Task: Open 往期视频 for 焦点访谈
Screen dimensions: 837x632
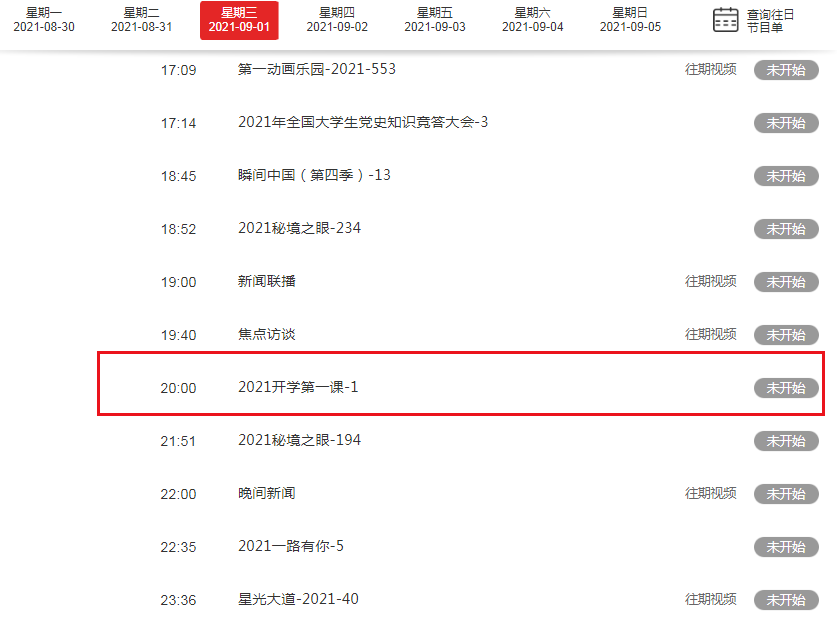Action: pos(710,334)
